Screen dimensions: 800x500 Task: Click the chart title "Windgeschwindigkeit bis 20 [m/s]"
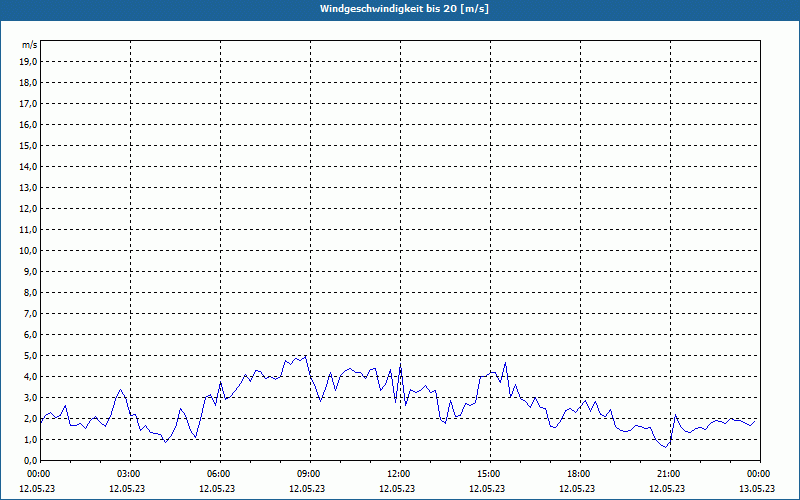404,9
